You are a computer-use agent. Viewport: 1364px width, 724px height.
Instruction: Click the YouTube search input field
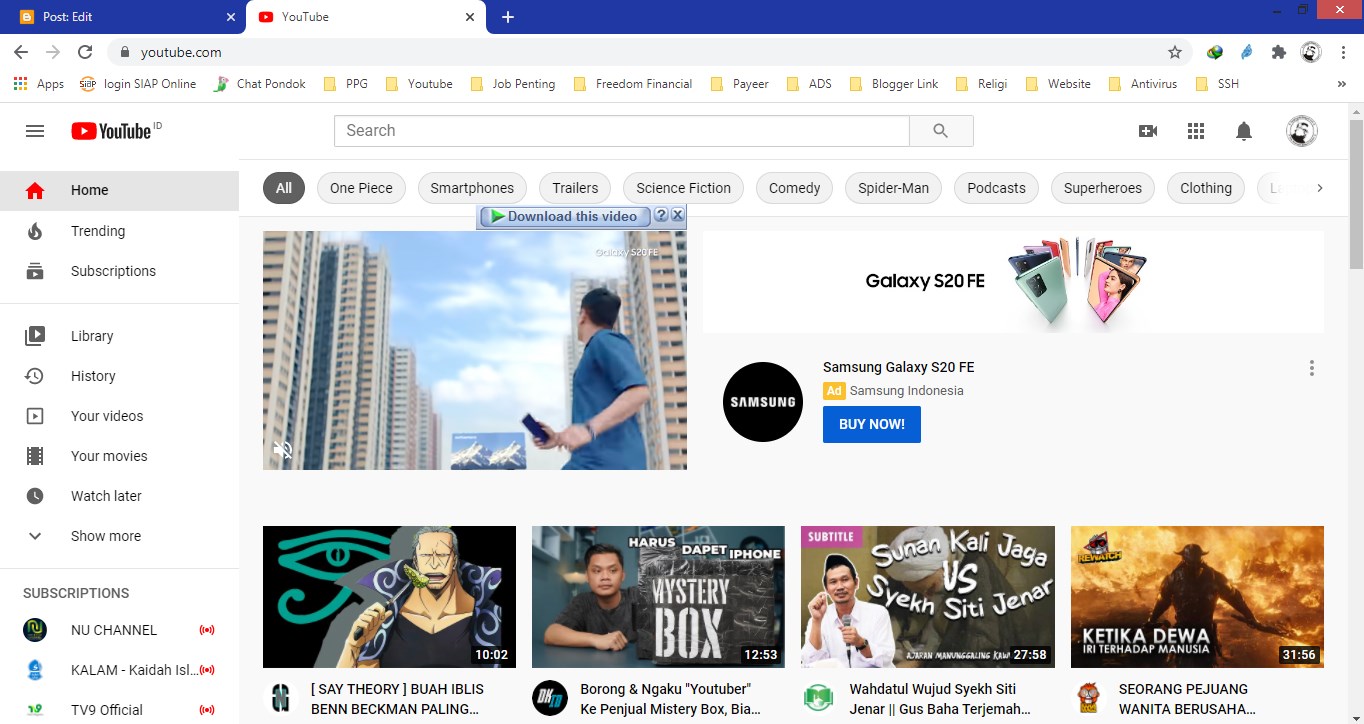[621, 131]
